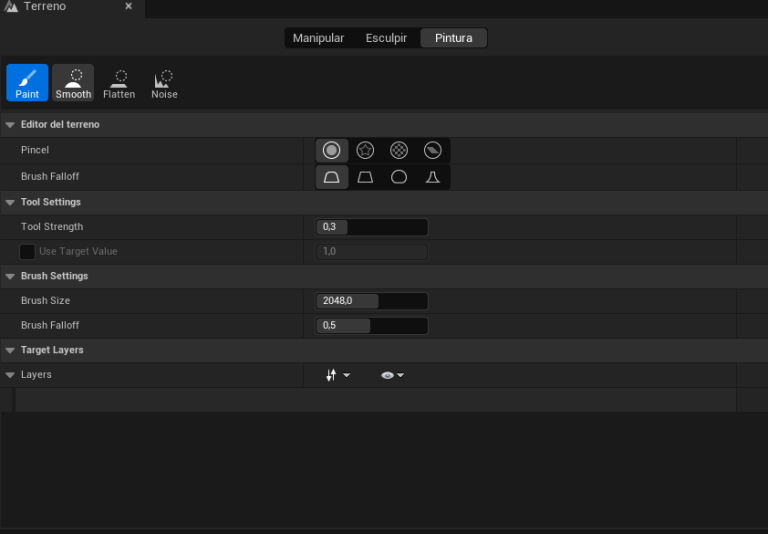
Task: Click the Tool Strength slider field
Action: (x=372, y=227)
